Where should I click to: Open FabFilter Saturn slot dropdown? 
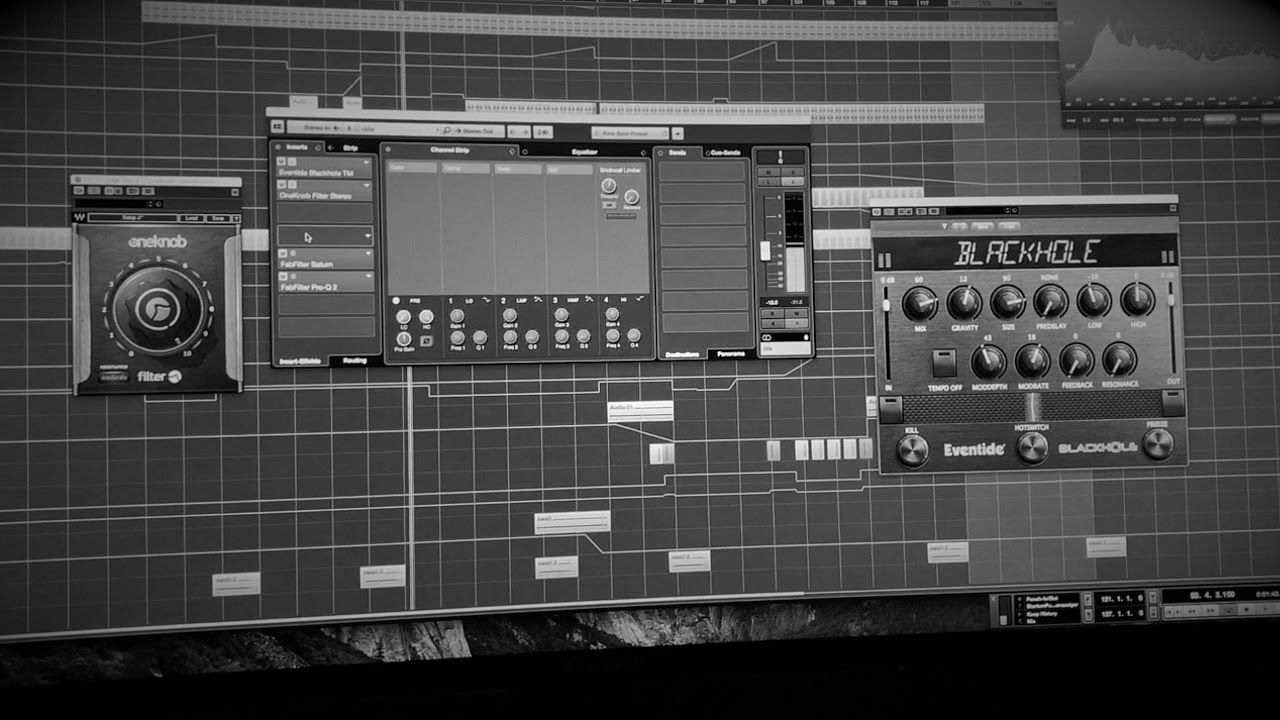click(x=369, y=253)
